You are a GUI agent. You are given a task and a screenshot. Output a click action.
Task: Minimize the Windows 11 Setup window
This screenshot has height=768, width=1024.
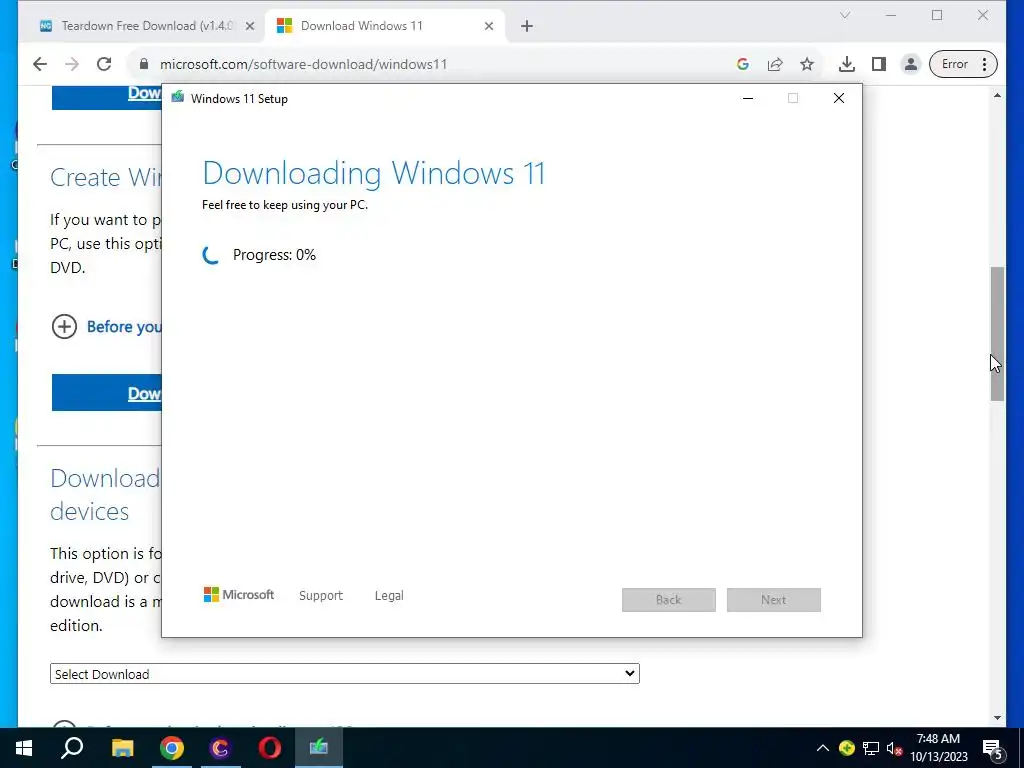[x=748, y=99]
